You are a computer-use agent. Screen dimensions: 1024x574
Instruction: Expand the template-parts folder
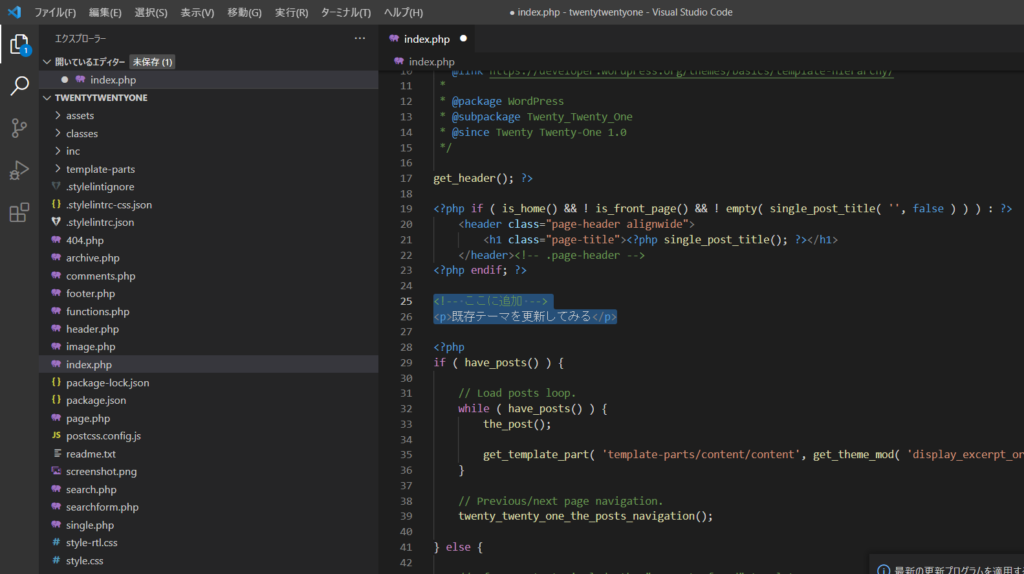pyautogui.click(x=100, y=169)
